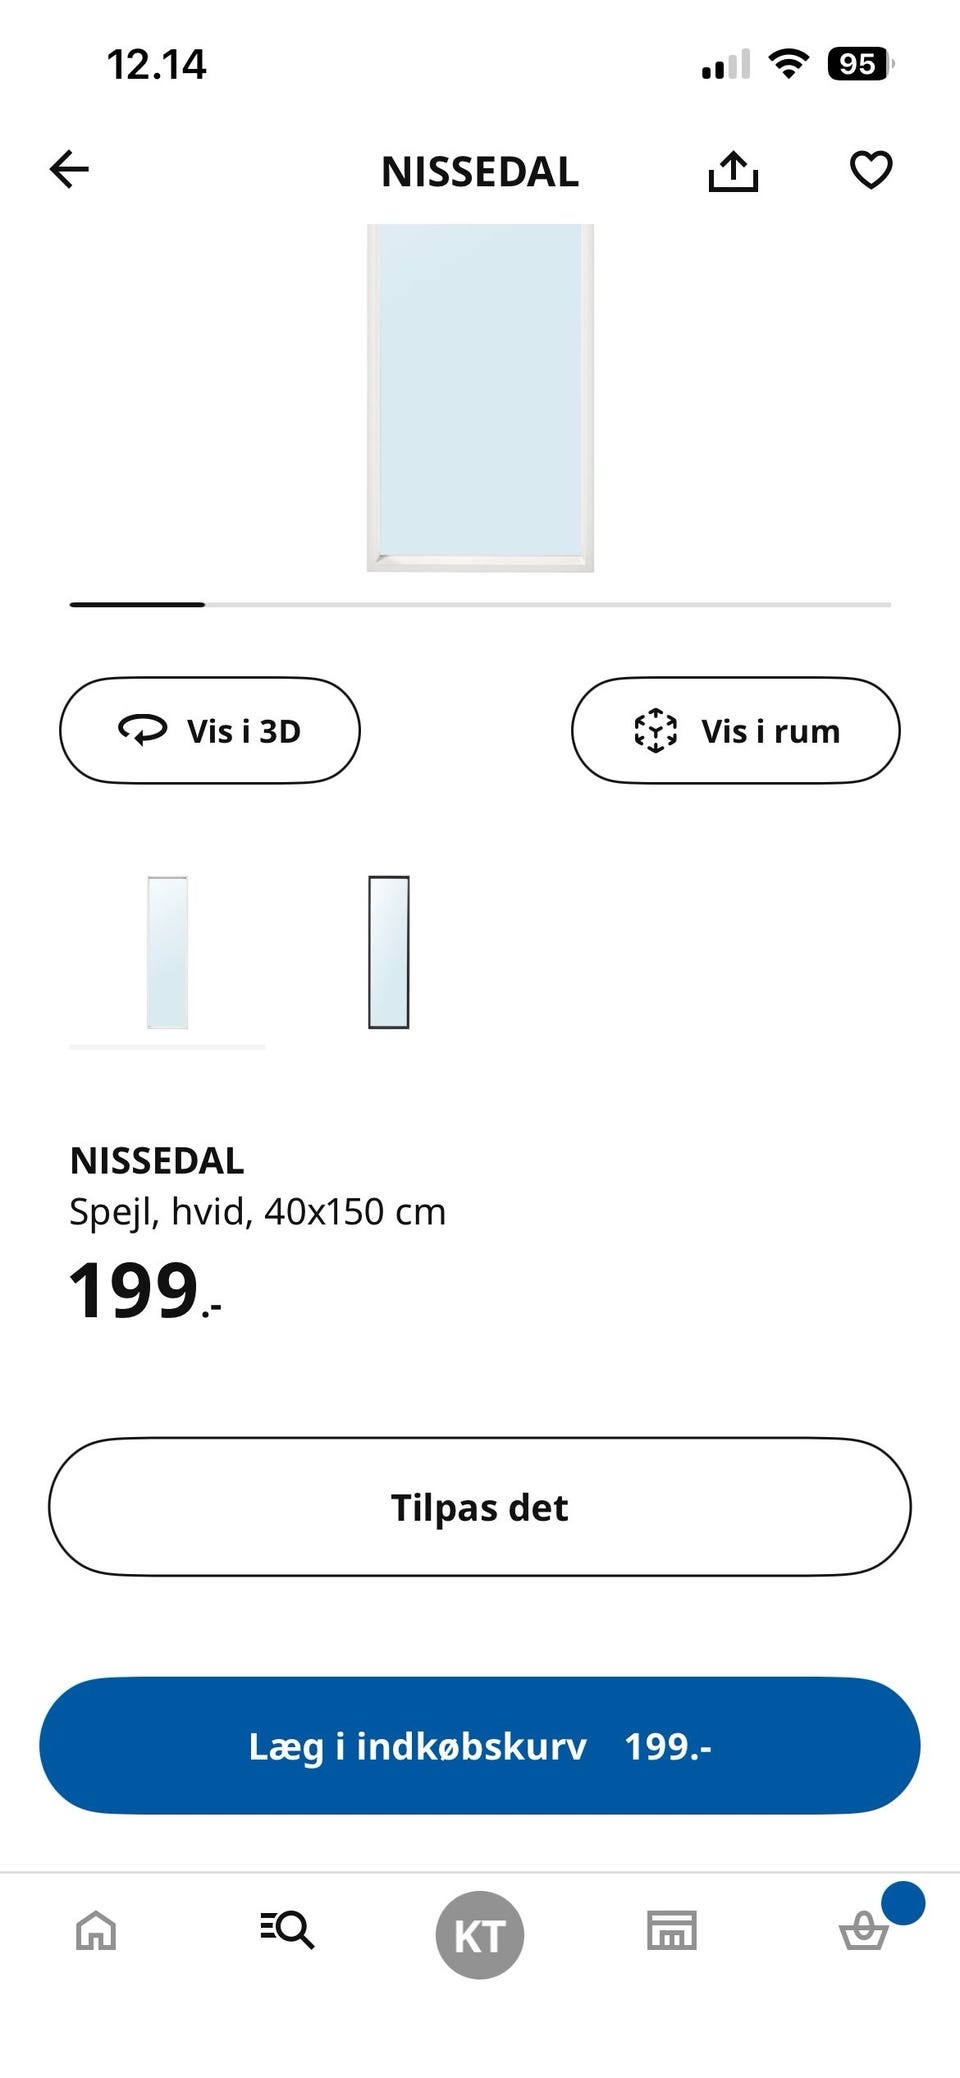Tap the Tilpas det button
This screenshot has width=960, height=2078.
click(480, 1507)
